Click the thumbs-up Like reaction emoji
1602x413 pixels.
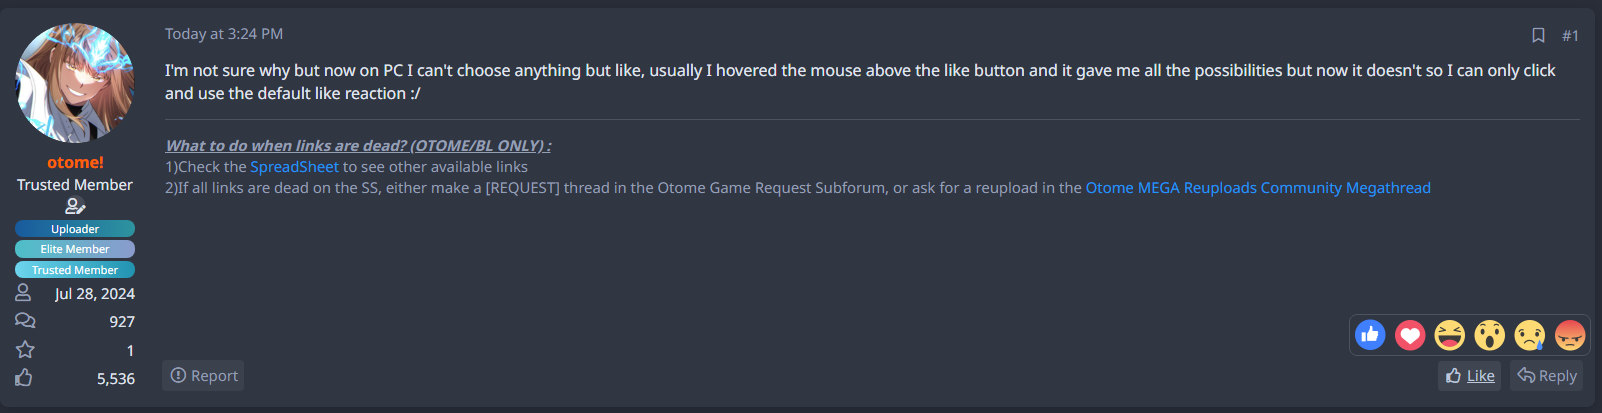pos(1370,335)
